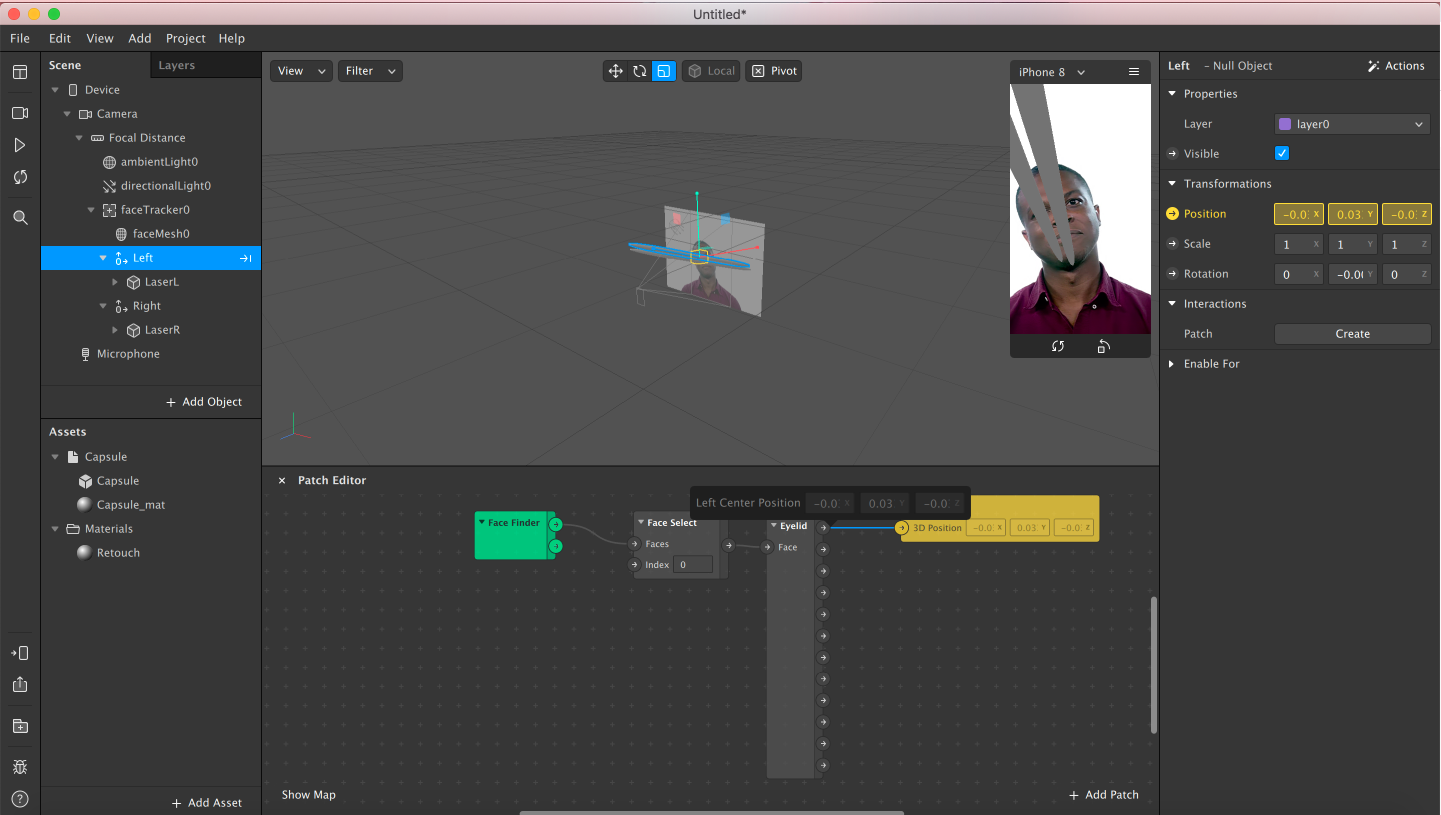Collapse the faceTracker0 tree item

tap(91, 210)
